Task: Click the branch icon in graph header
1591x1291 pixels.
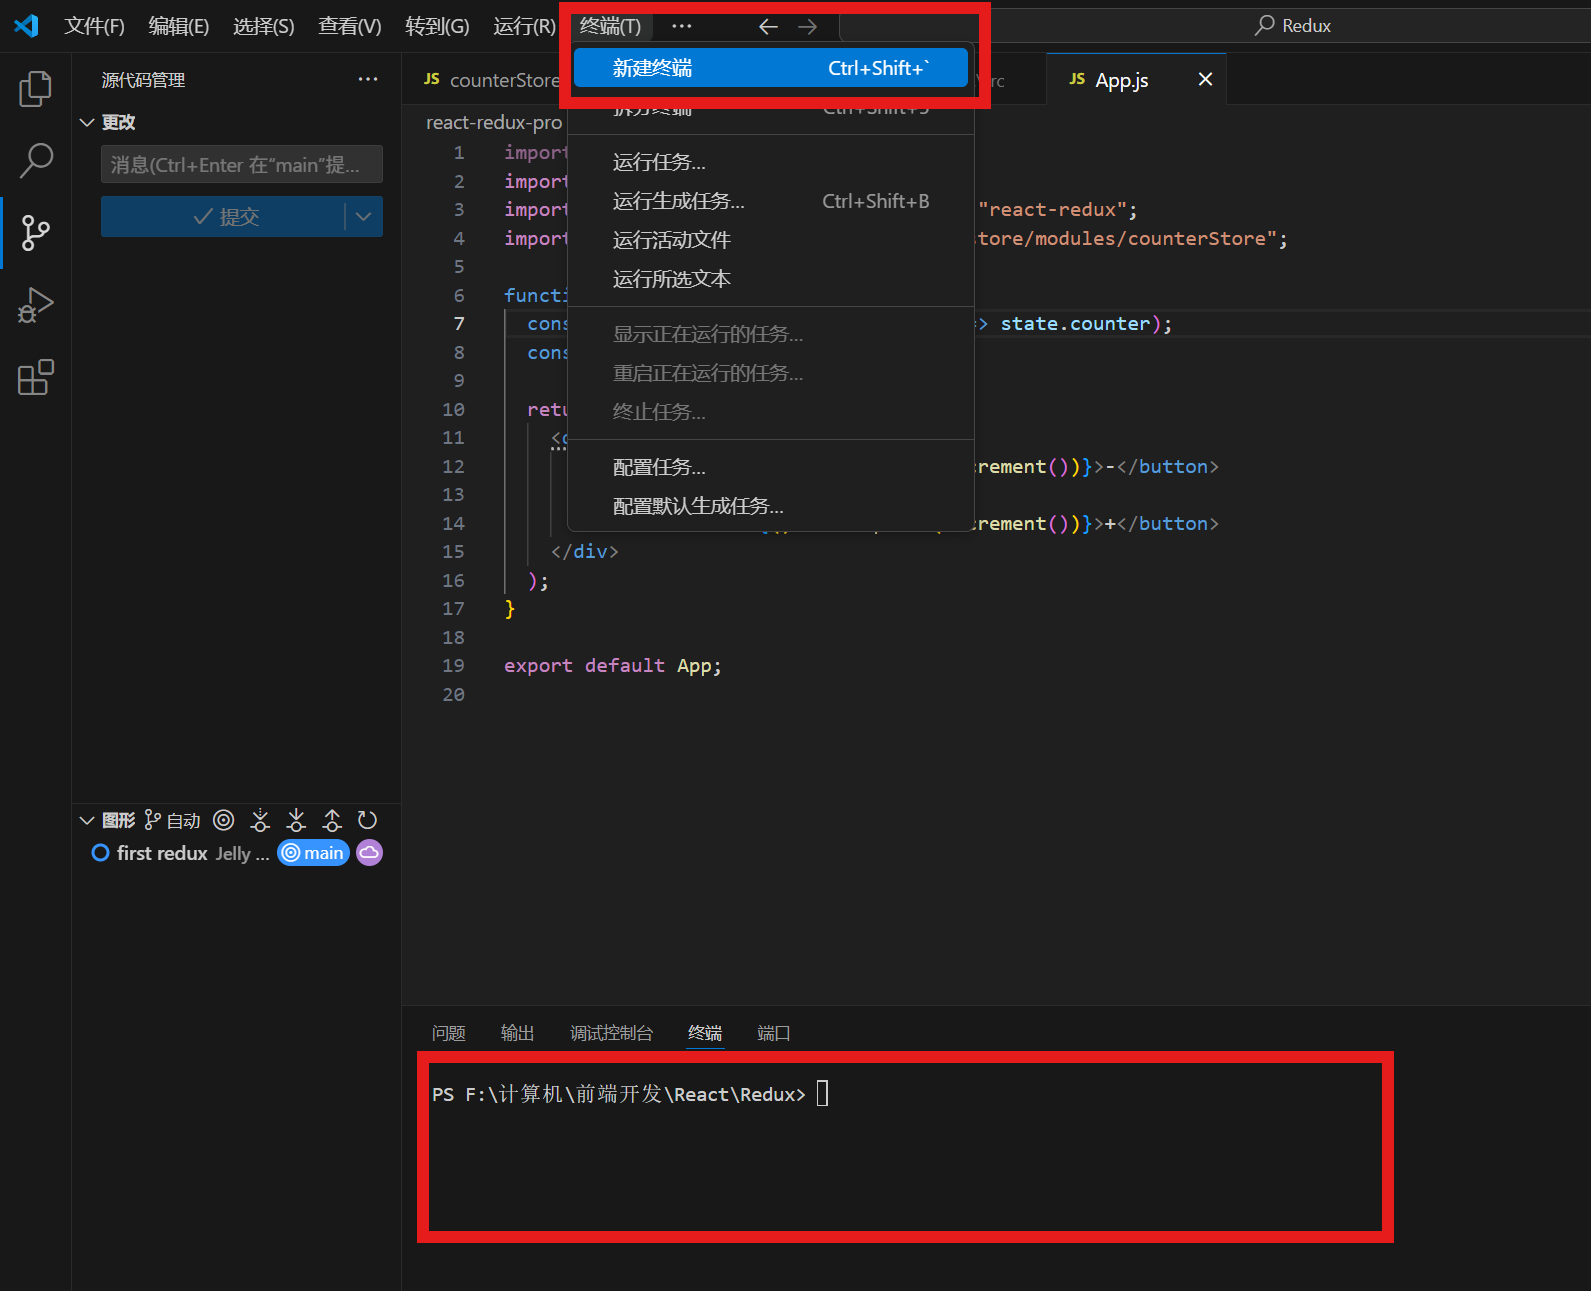Action: [152, 820]
